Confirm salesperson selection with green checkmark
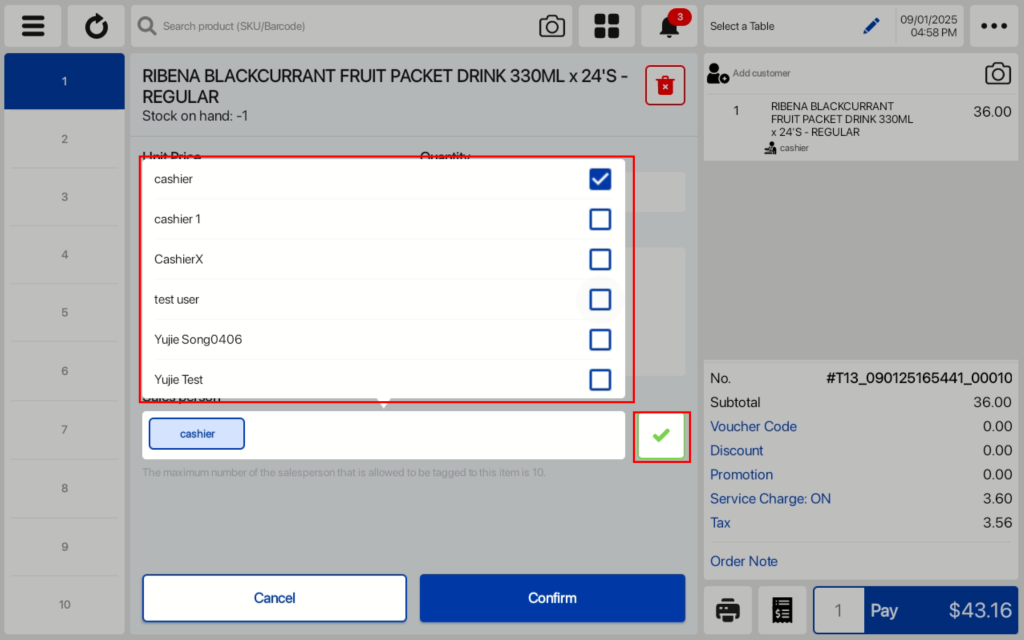Image resolution: width=1024 pixels, height=640 pixels. point(661,436)
